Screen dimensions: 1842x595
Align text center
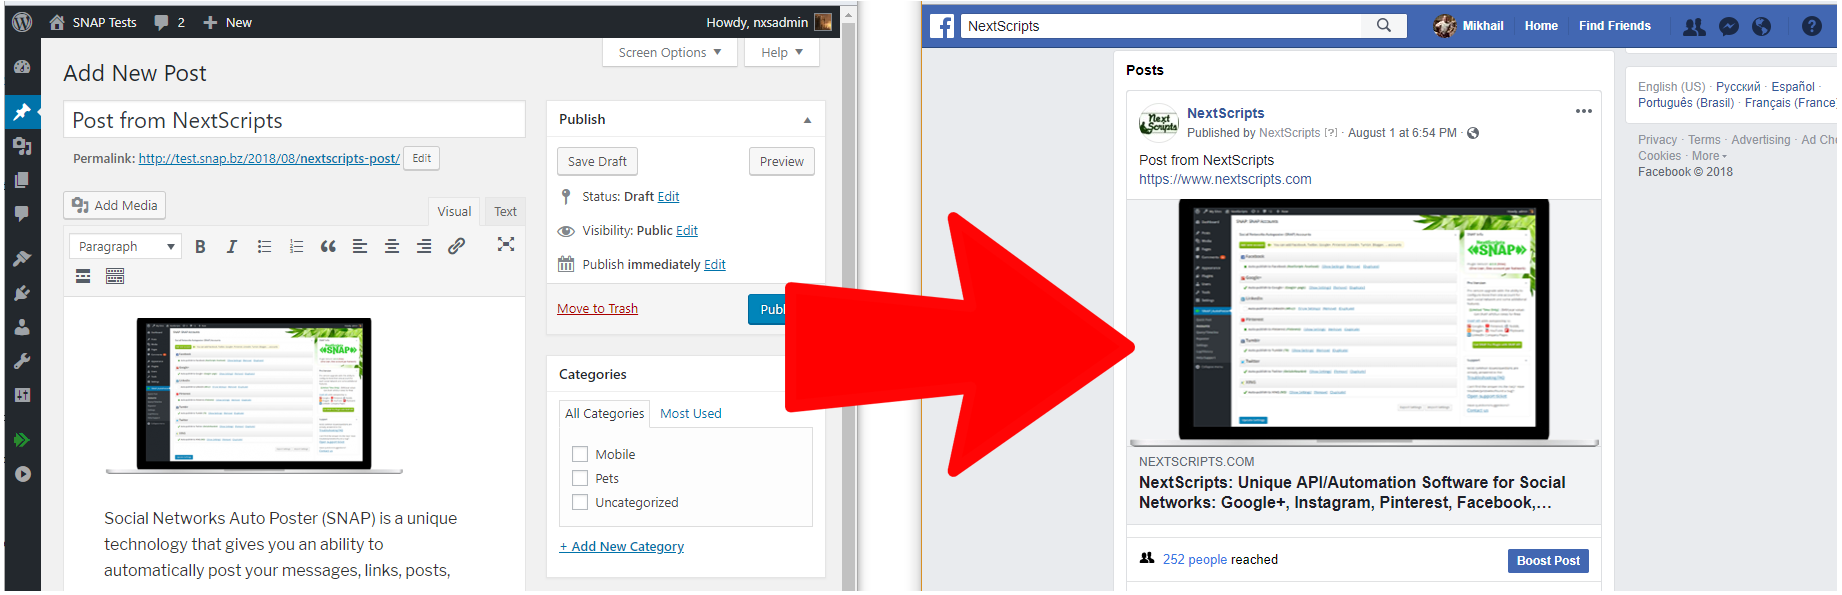(x=392, y=246)
